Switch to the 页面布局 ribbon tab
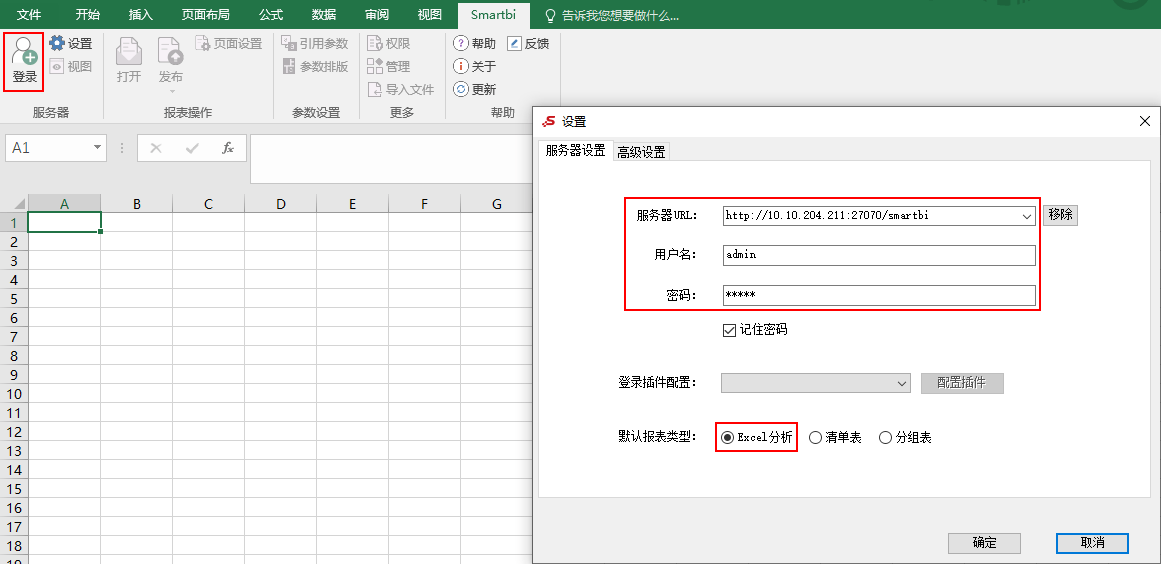Viewport: 1161px width, 564px height. tap(205, 15)
